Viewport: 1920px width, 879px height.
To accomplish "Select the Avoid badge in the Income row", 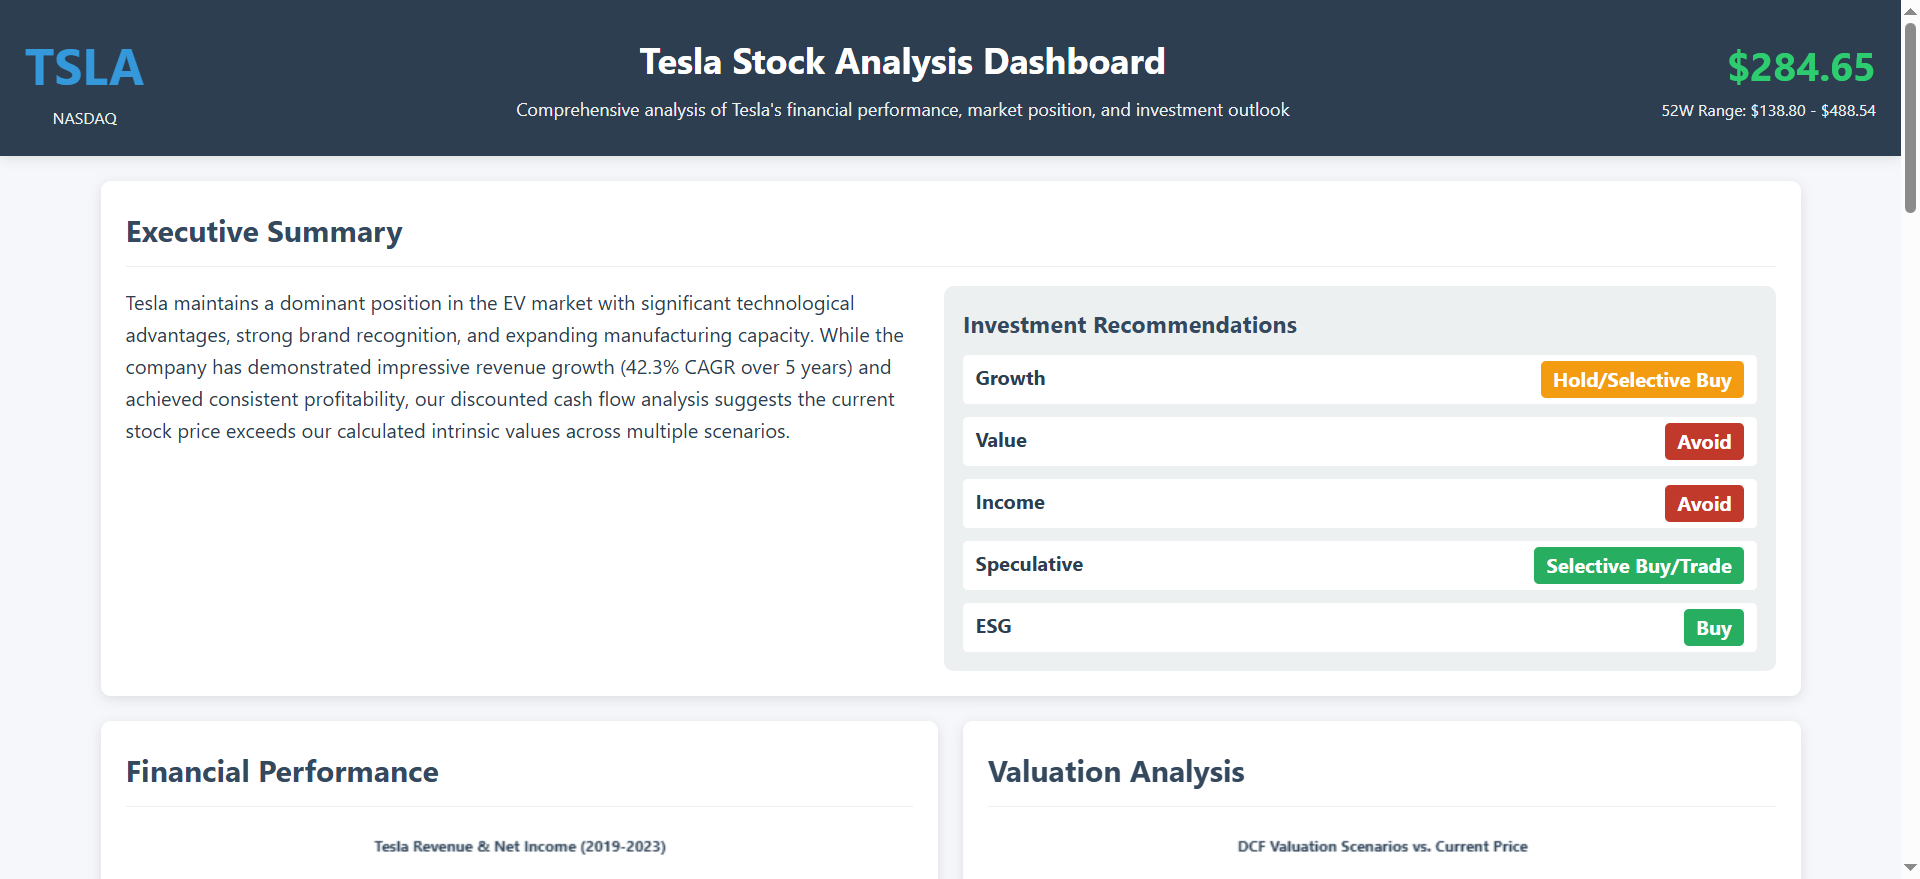I will [x=1703, y=504].
